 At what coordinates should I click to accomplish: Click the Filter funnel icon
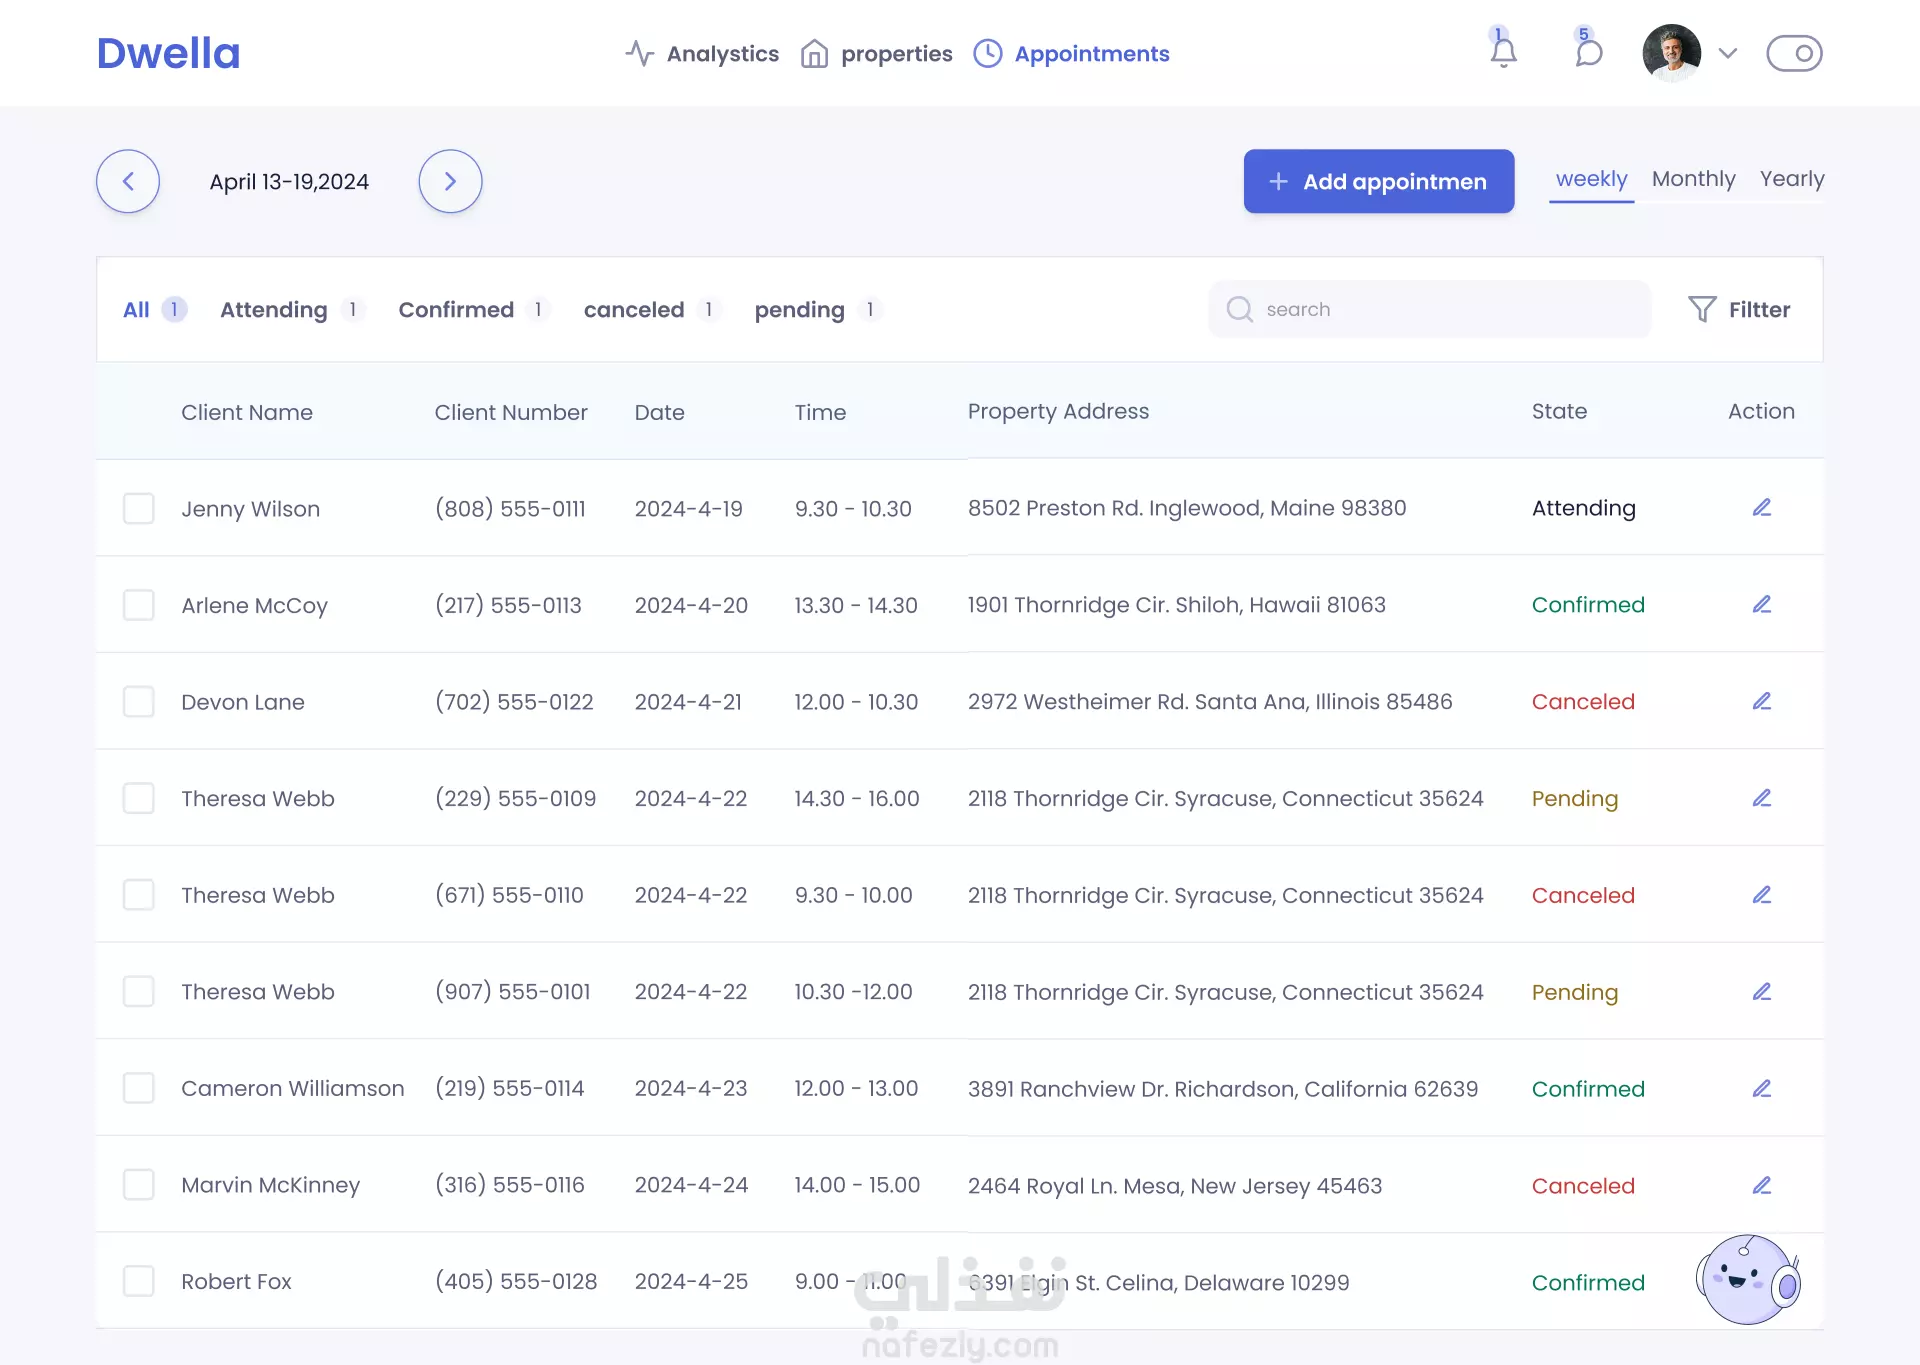[x=1702, y=309]
